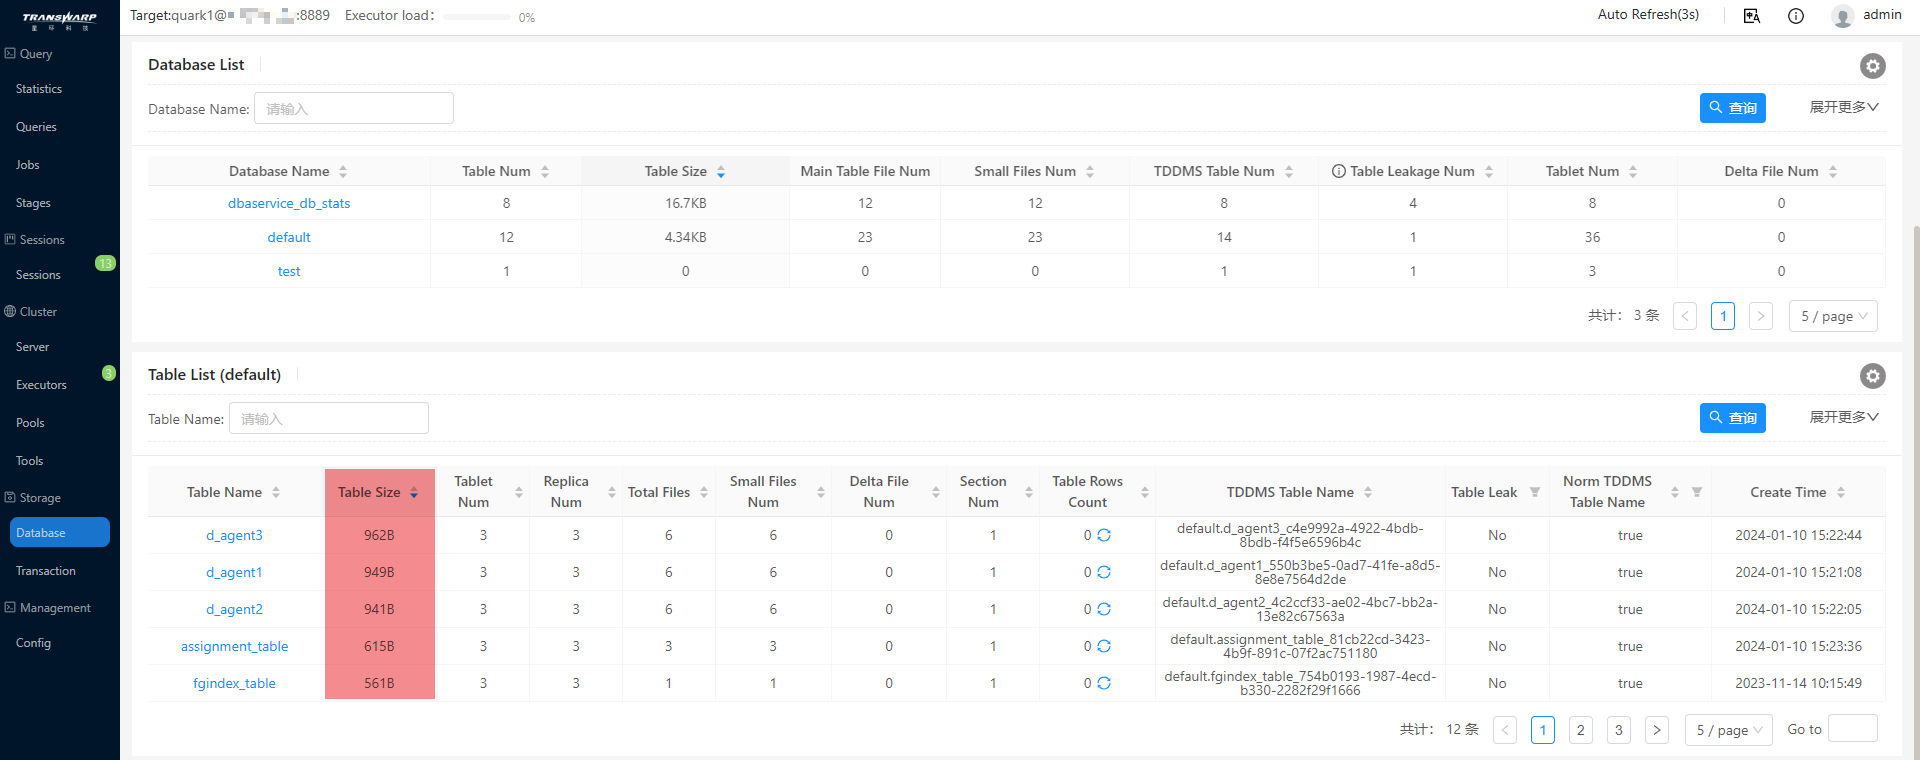
Task: Open Table List settings gear icon
Action: point(1872,376)
